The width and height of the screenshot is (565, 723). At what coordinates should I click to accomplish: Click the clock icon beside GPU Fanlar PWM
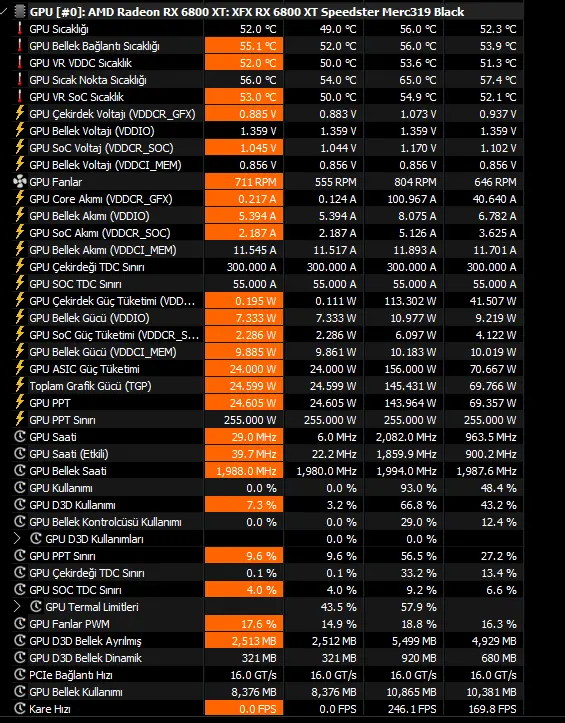19,624
